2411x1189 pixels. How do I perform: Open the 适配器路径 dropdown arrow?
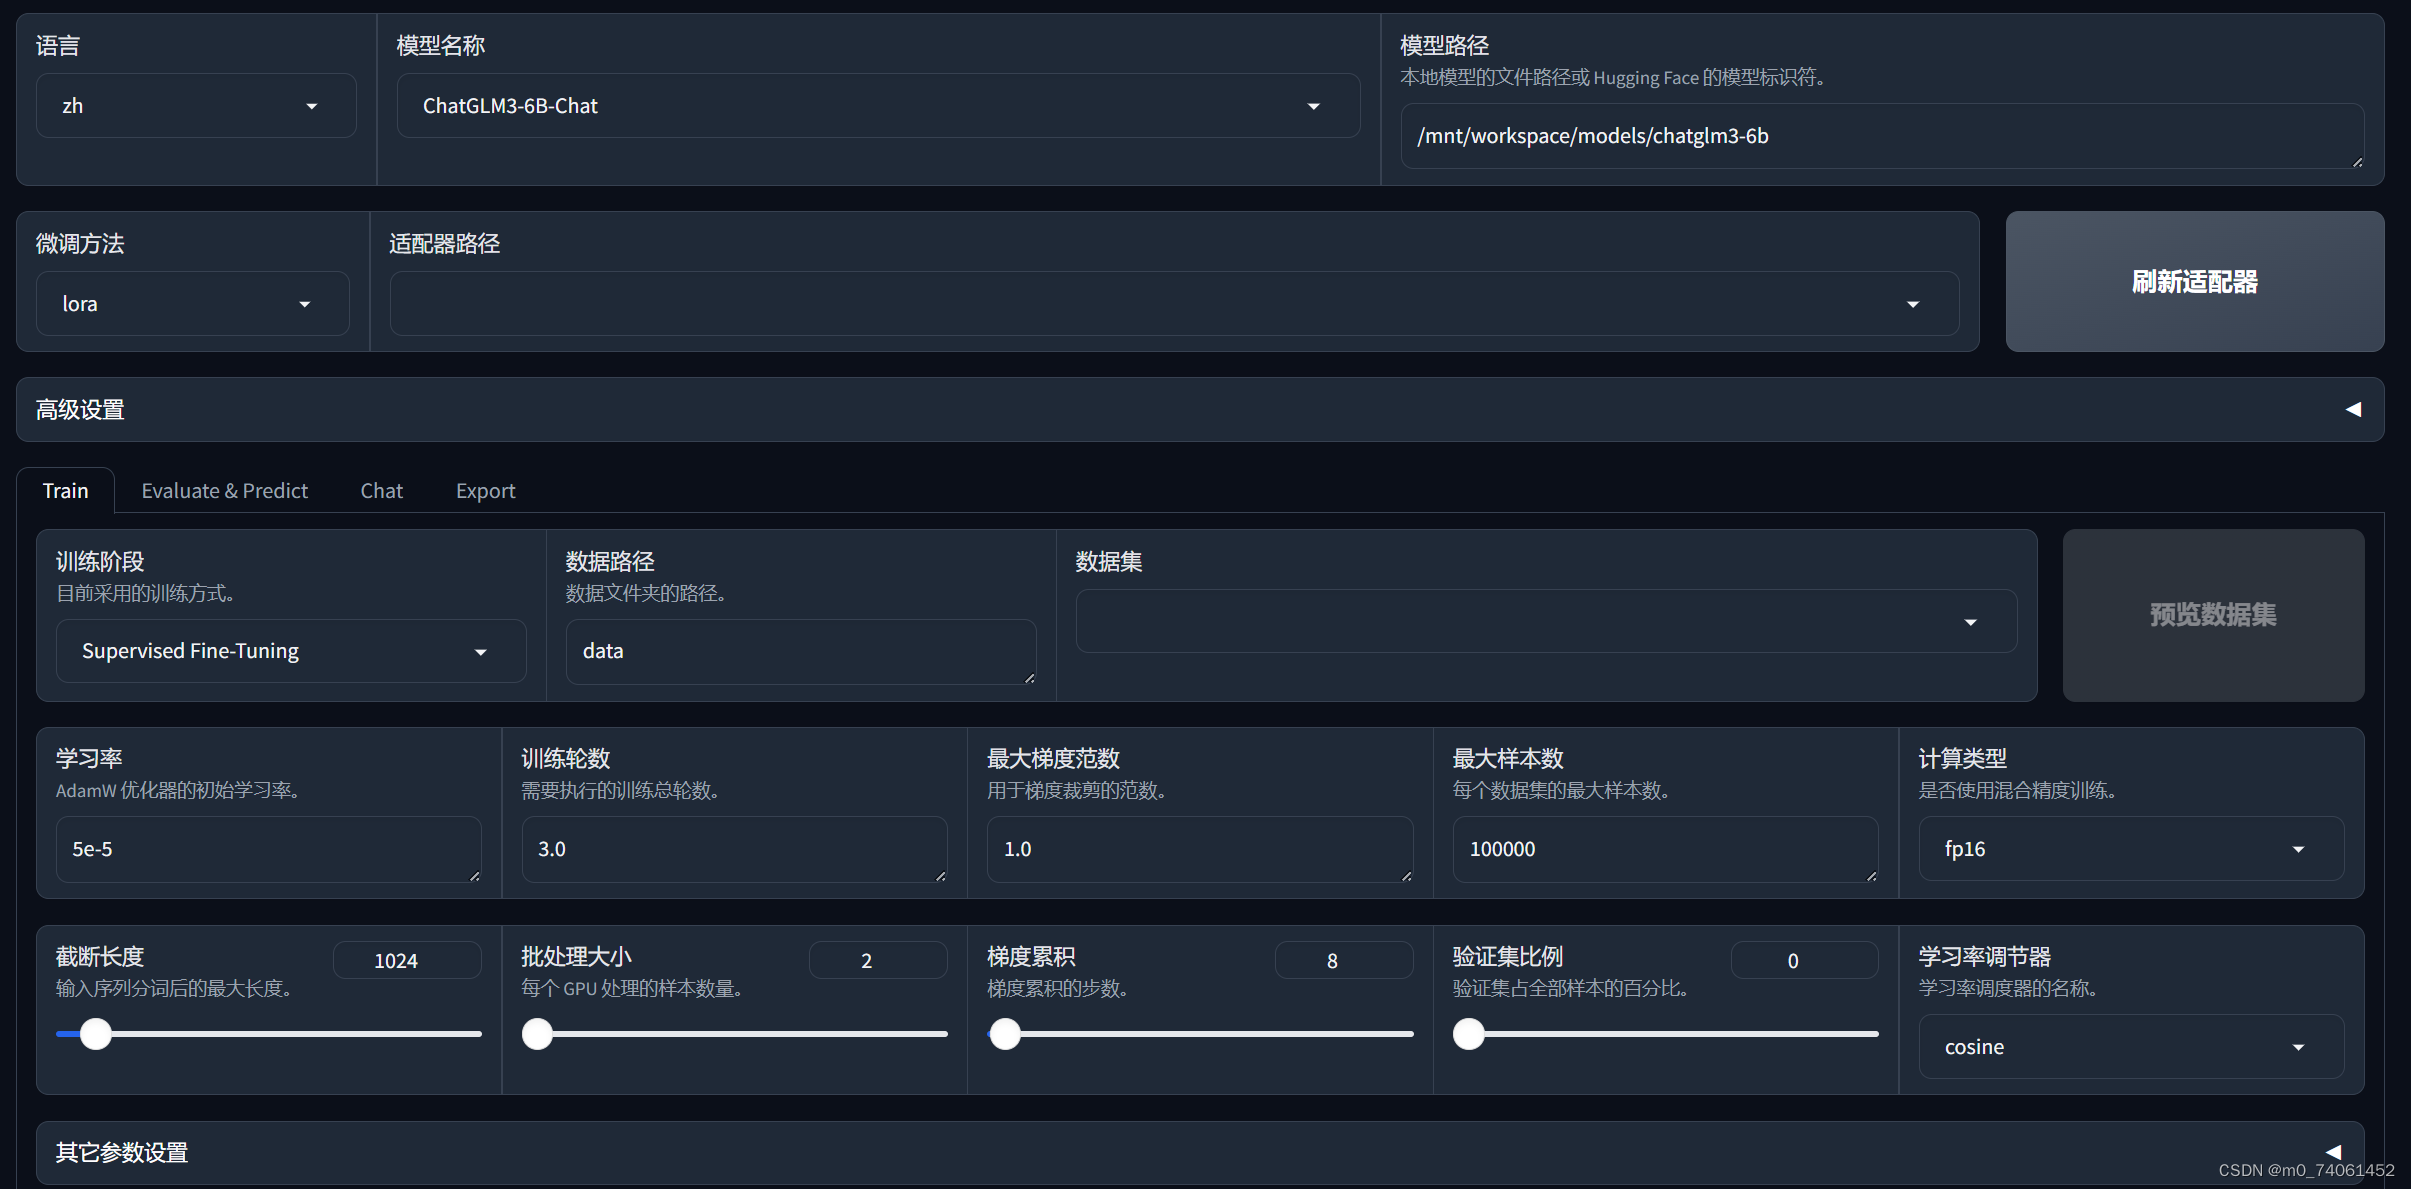coord(1912,304)
